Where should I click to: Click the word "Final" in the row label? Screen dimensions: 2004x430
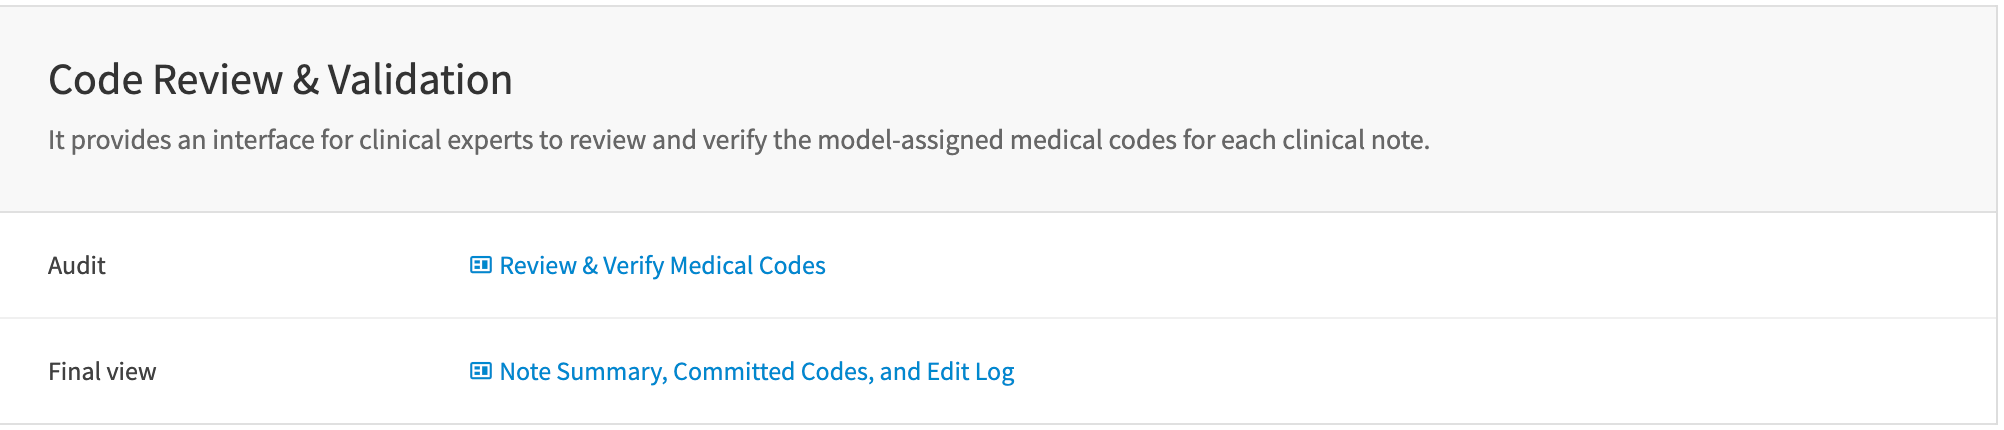coord(72,372)
